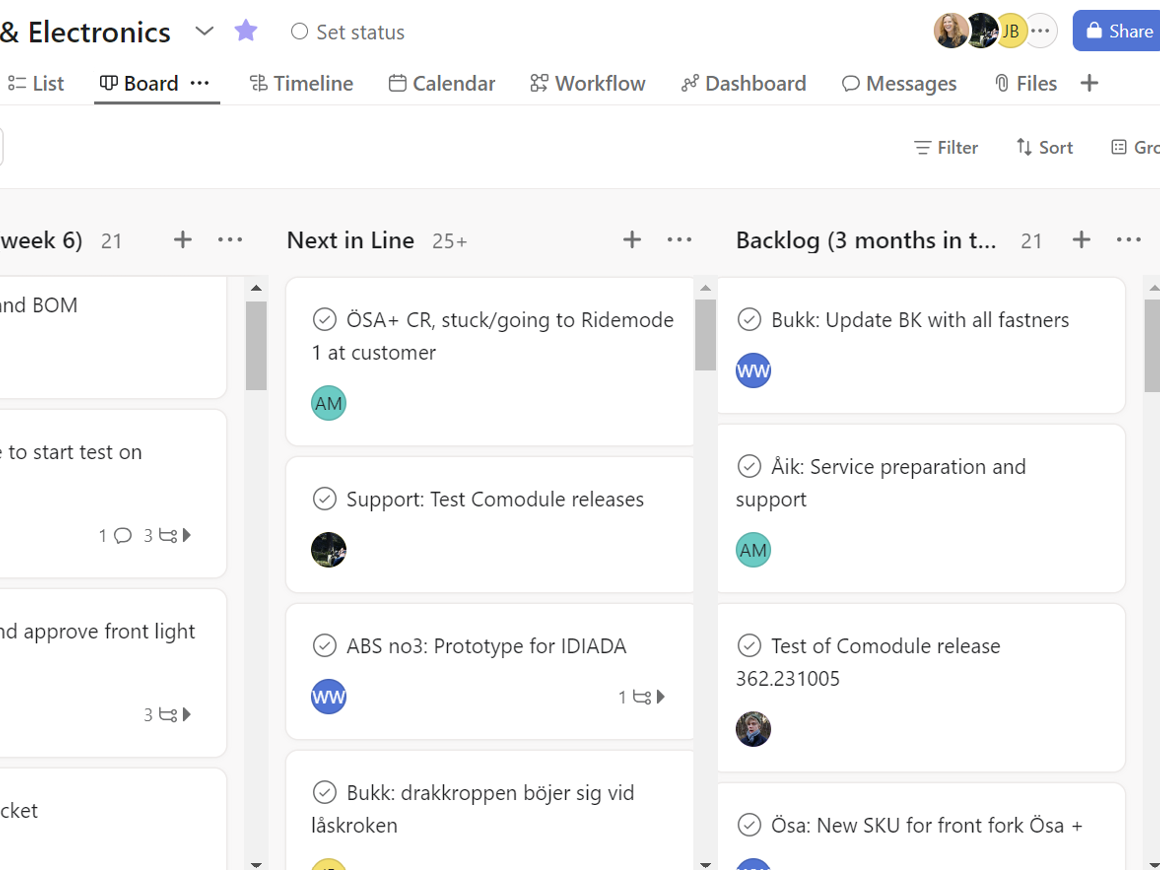The image size is (1160, 870).
Task: Open Next in Line column options menu
Action: tap(679, 240)
